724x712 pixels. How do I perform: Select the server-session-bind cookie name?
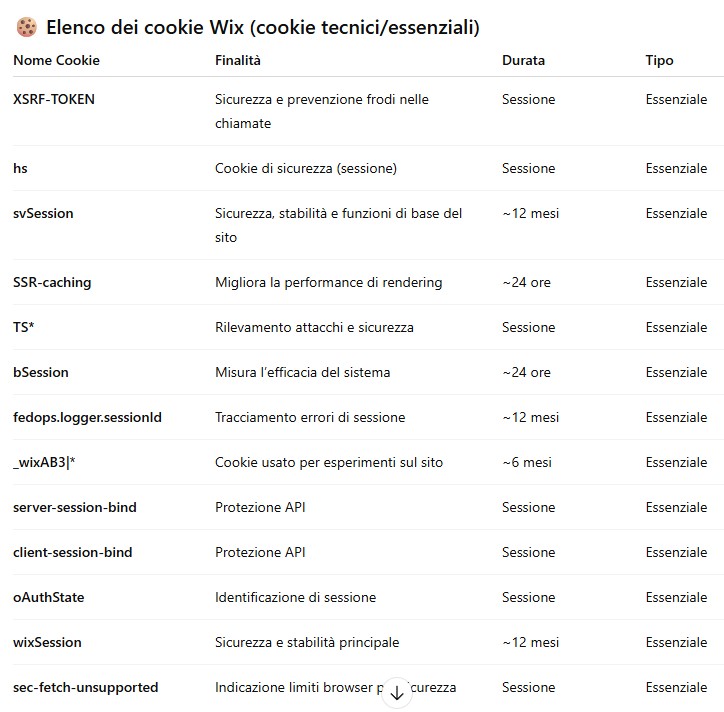coord(75,507)
